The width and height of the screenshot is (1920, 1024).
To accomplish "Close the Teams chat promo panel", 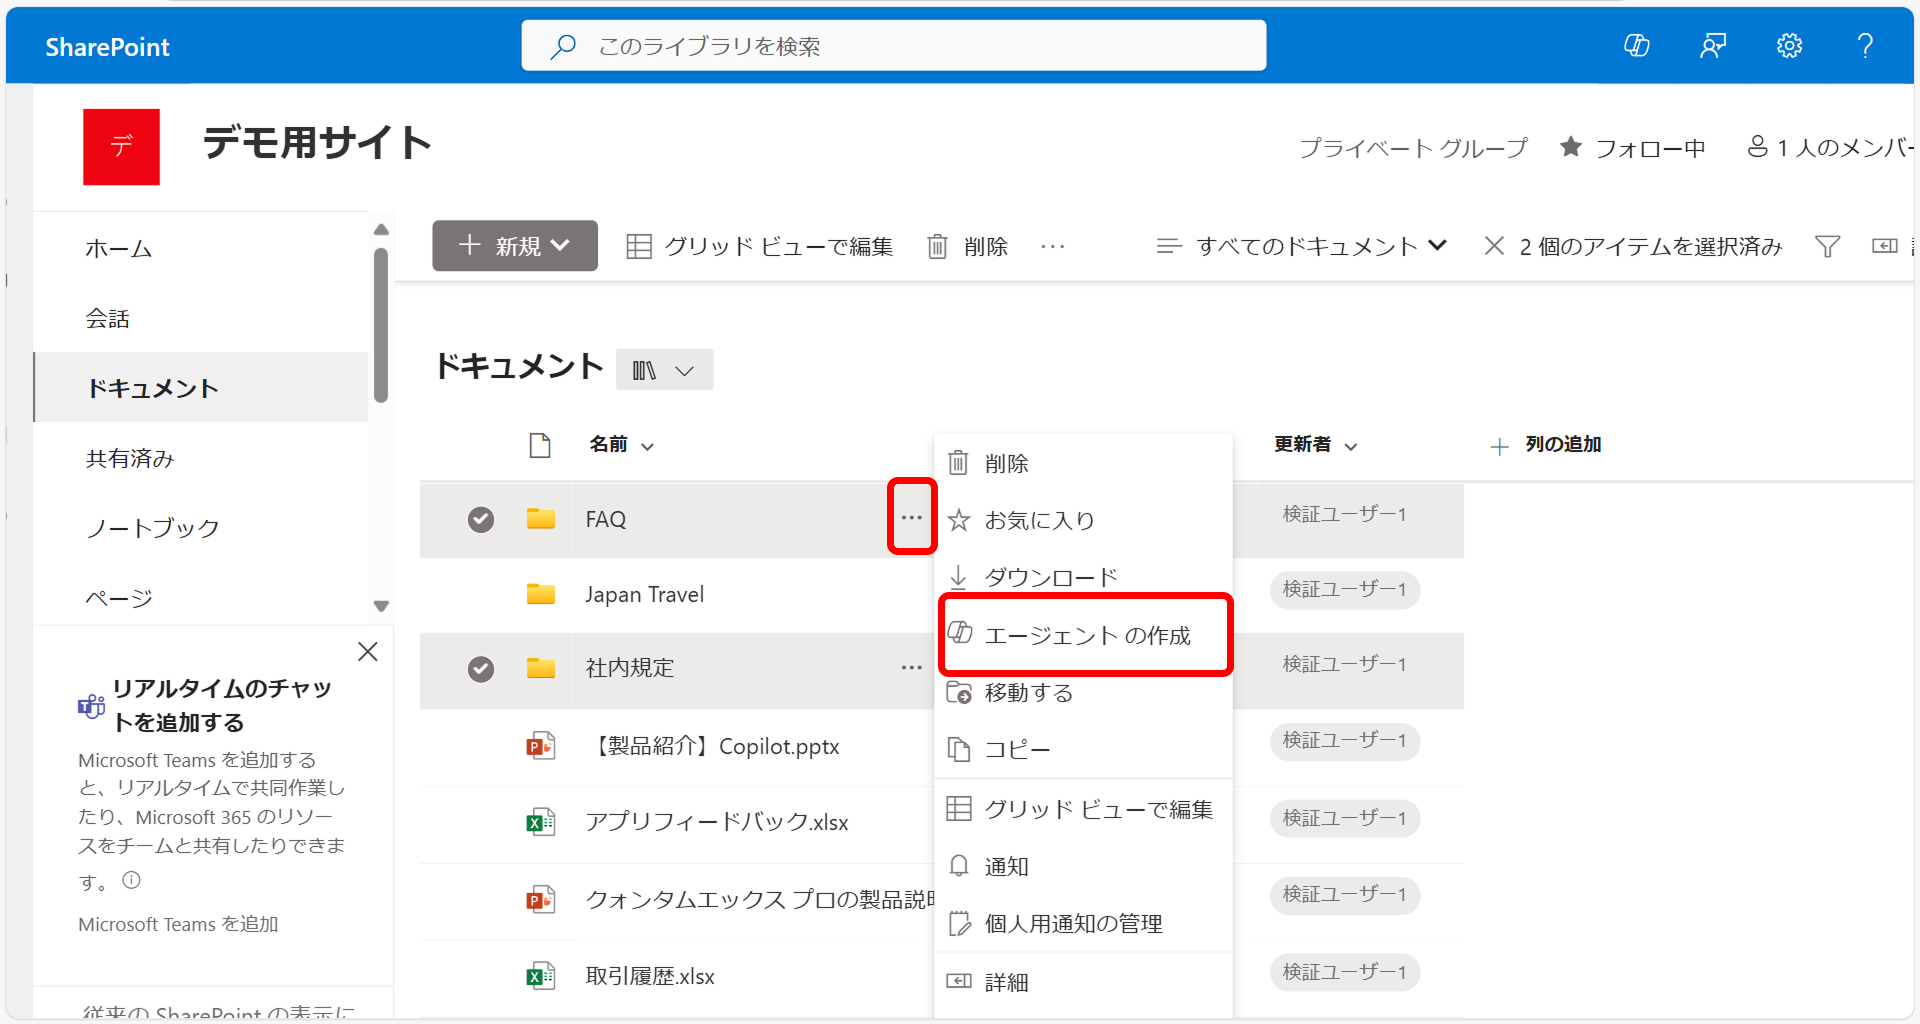I will (368, 652).
